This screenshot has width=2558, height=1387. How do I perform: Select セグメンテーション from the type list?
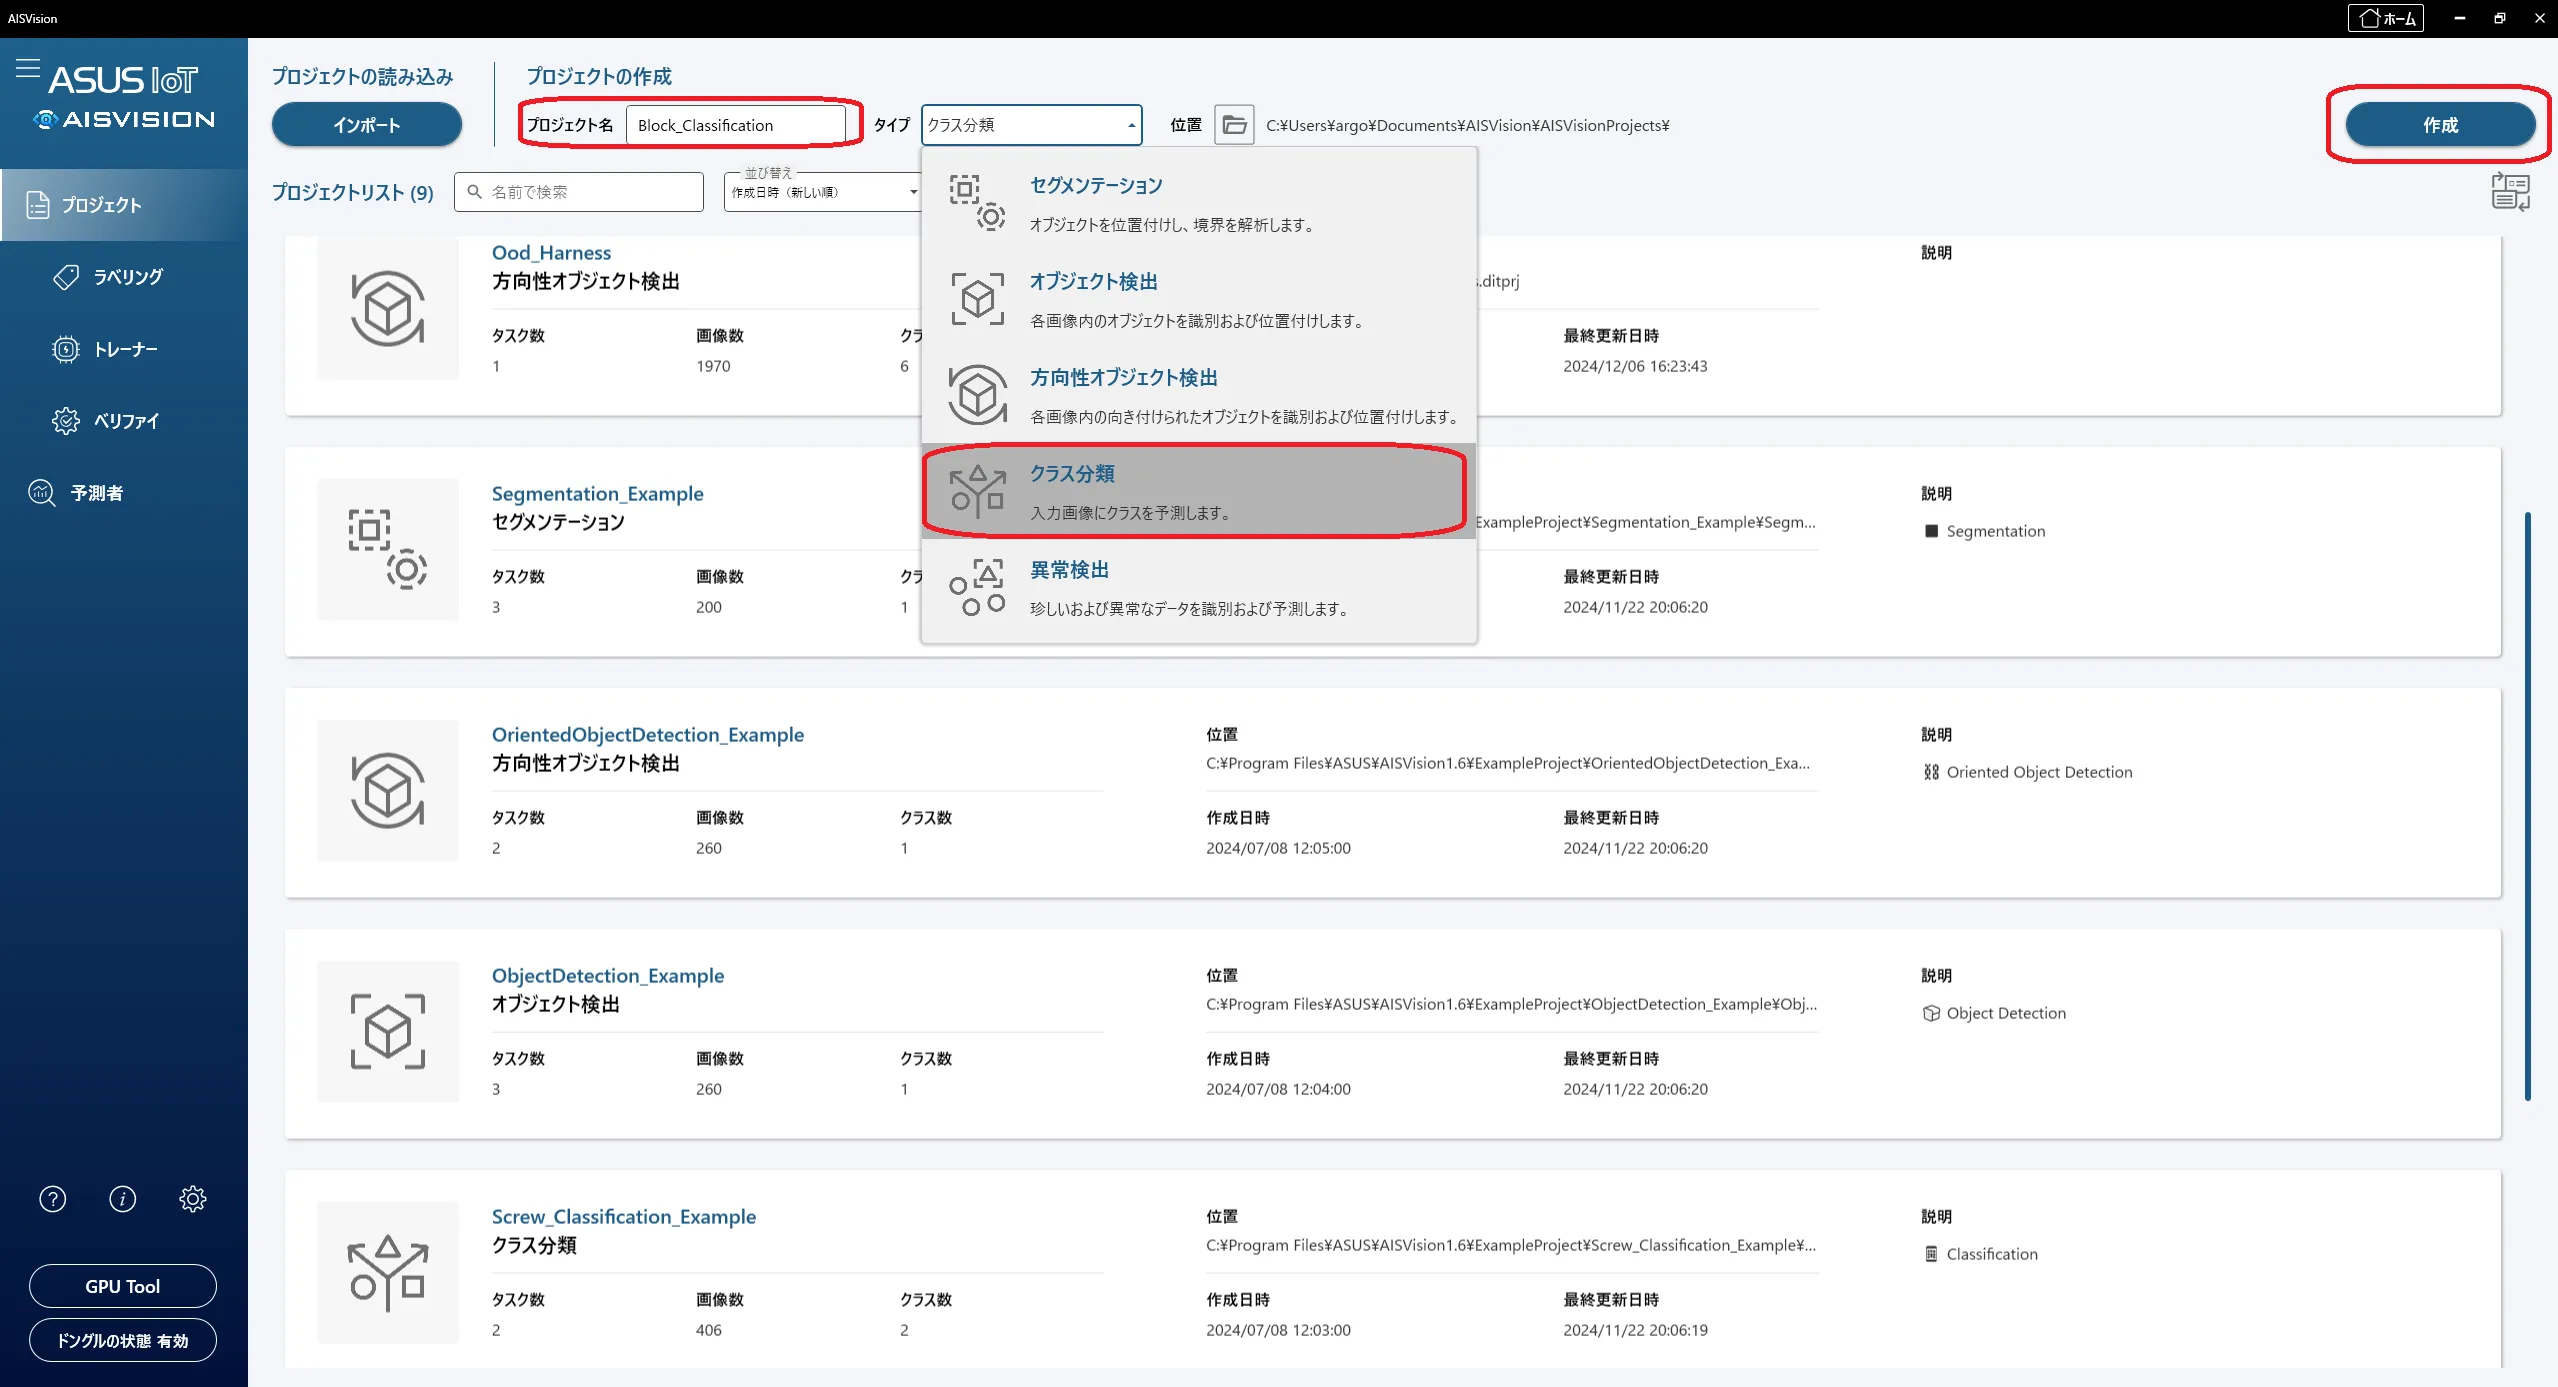point(1199,204)
